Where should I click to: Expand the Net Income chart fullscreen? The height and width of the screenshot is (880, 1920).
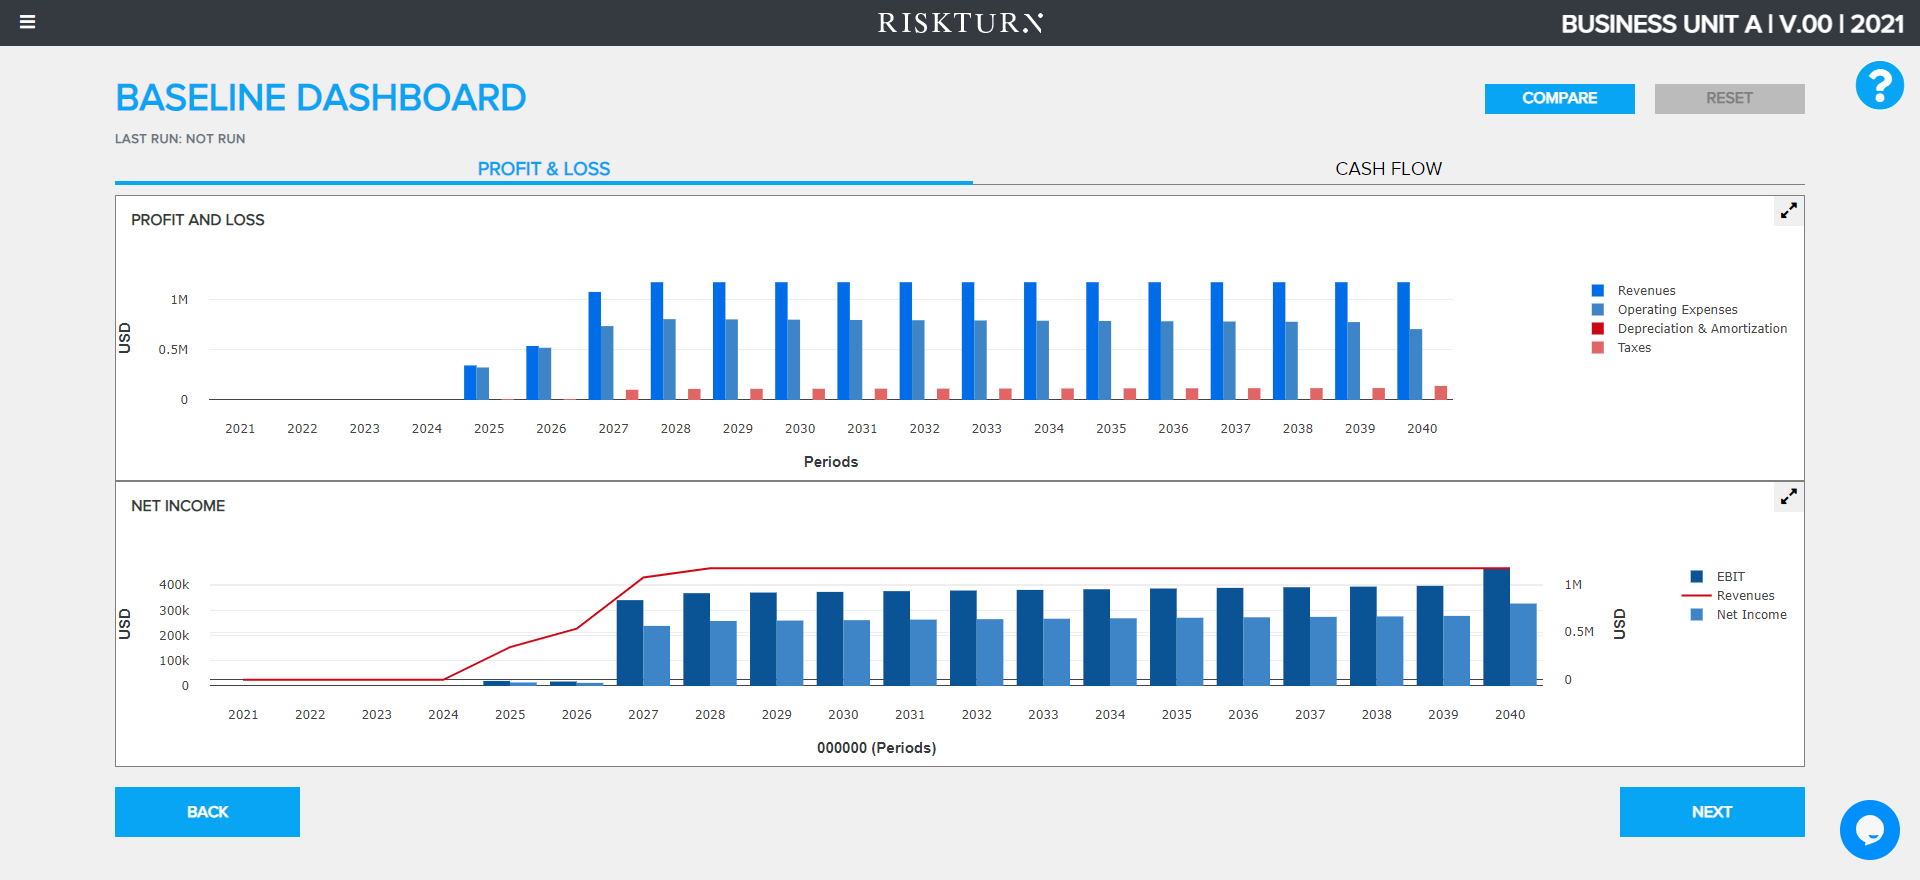1788,497
